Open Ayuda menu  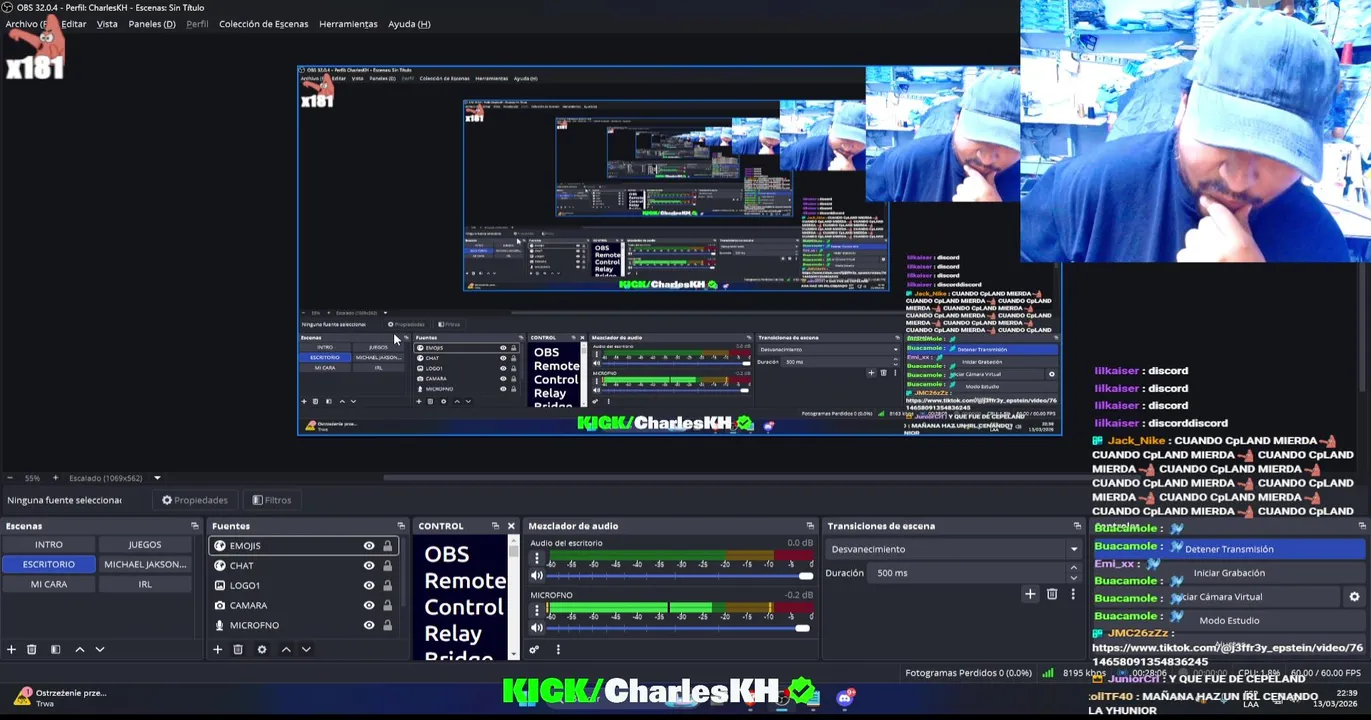click(x=409, y=24)
